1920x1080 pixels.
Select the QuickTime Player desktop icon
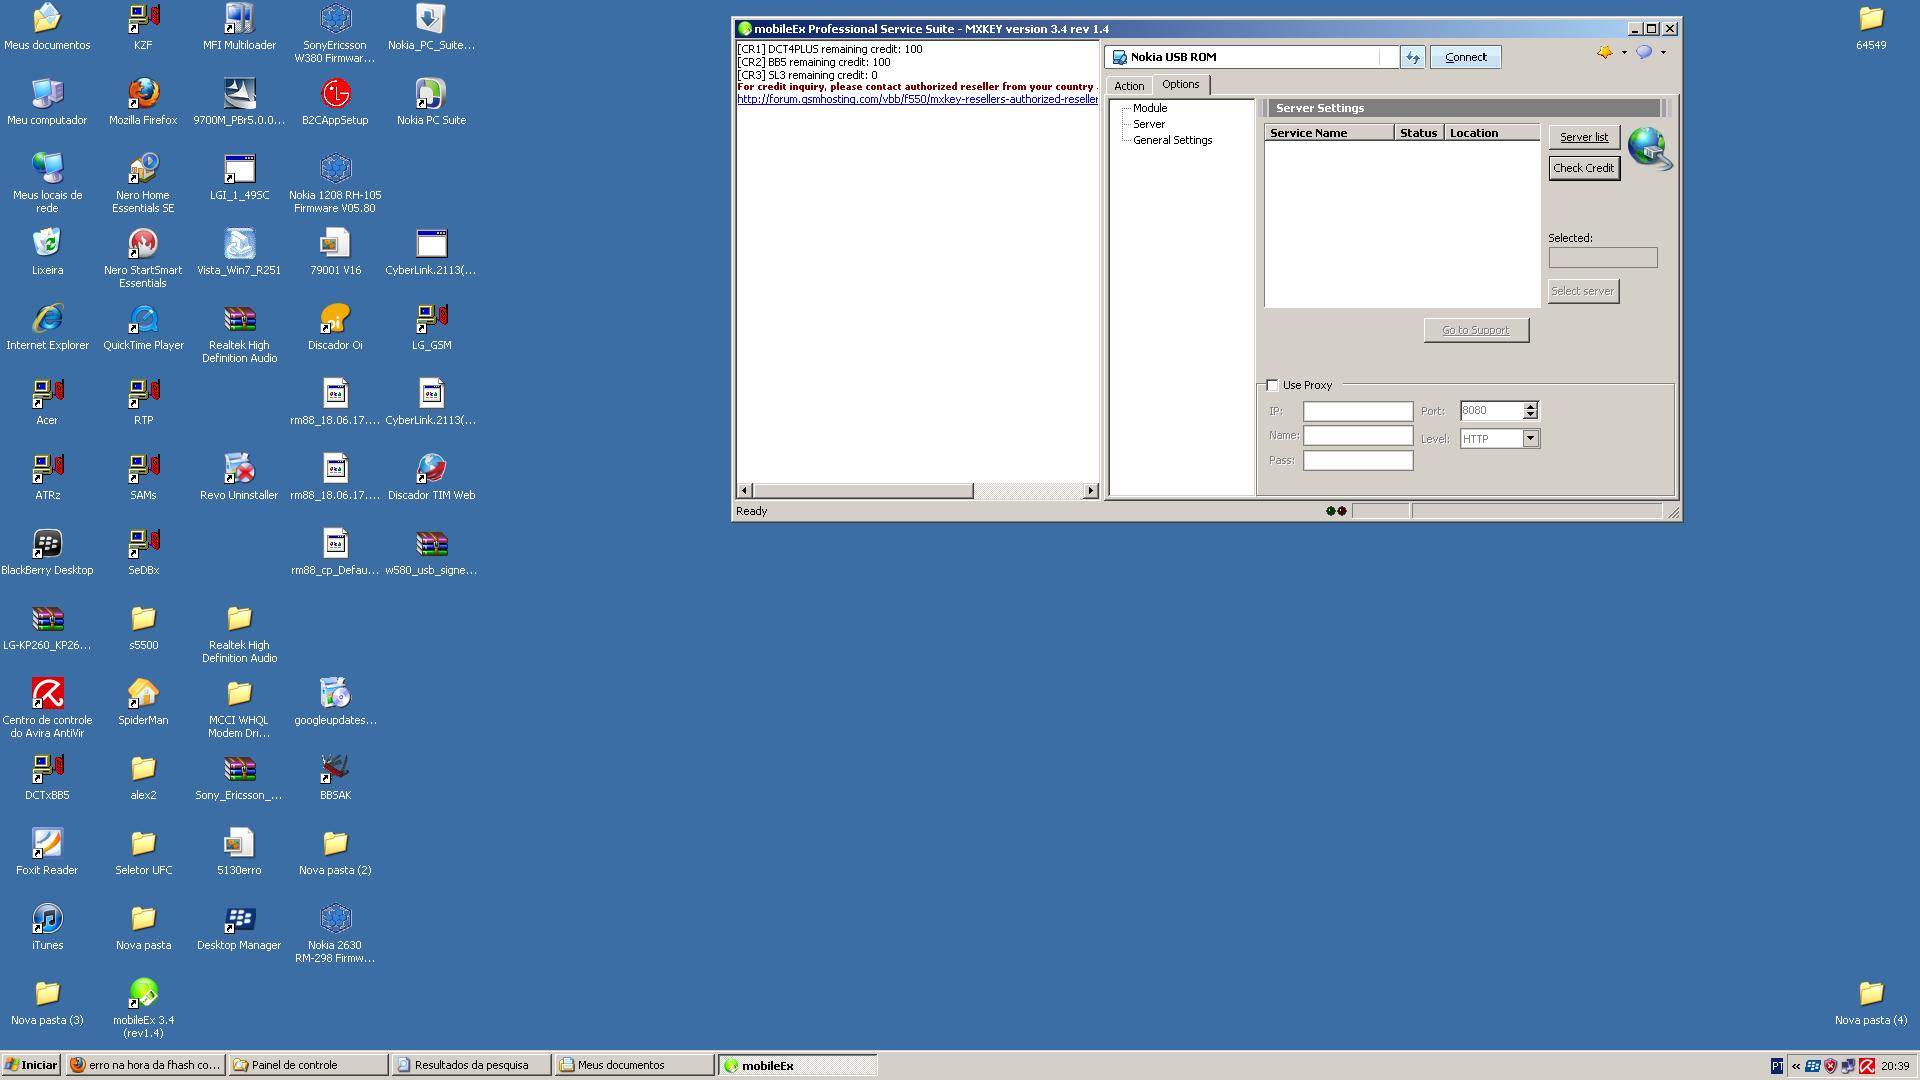[x=143, y=326]
